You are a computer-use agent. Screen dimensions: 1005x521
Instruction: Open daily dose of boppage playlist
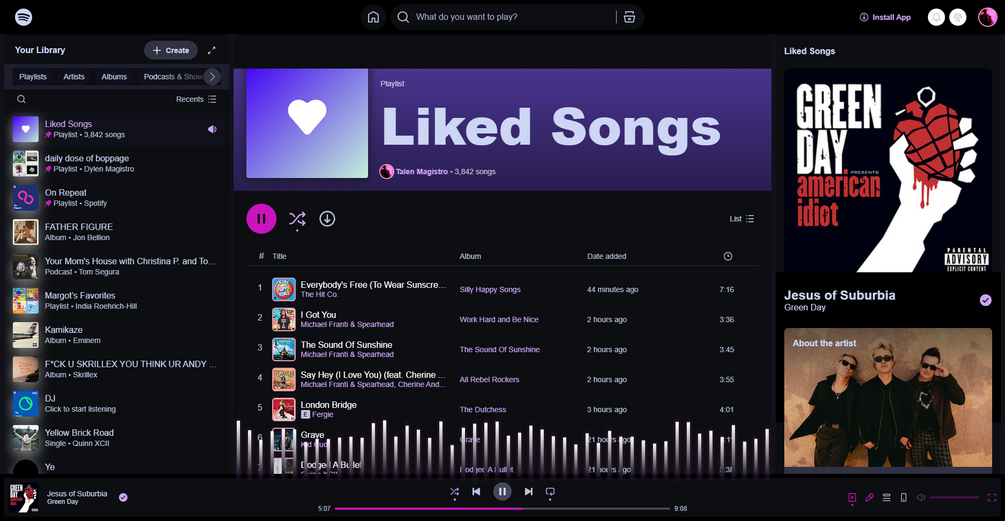[117, 163]
